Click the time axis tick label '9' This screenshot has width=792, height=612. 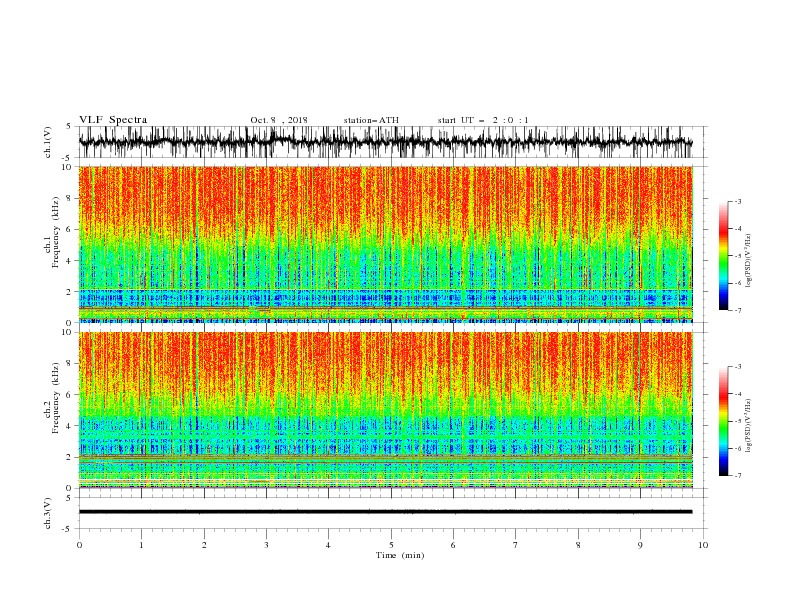point(640,545)
